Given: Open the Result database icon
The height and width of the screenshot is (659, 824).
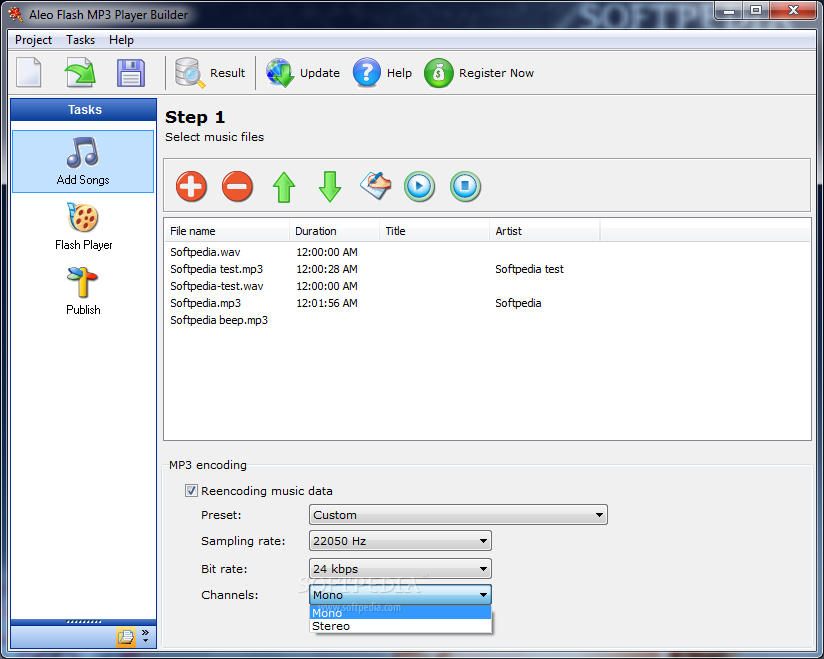Looking at the screenshot, I should coord(189,73).
